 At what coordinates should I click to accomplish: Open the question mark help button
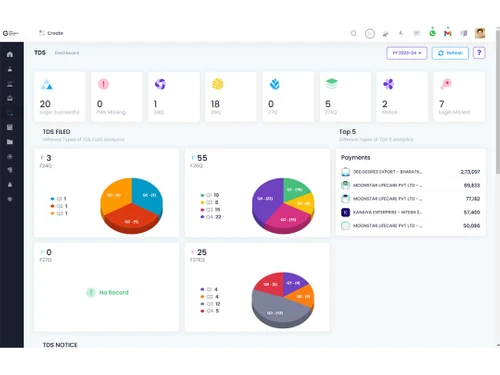(479, 53)
